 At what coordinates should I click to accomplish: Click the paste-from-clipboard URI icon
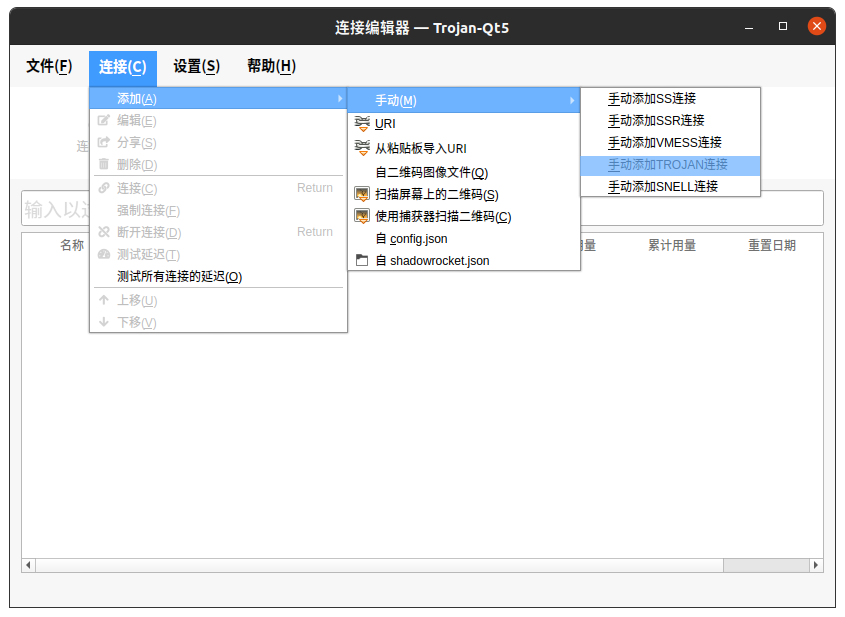coord(362,148)
